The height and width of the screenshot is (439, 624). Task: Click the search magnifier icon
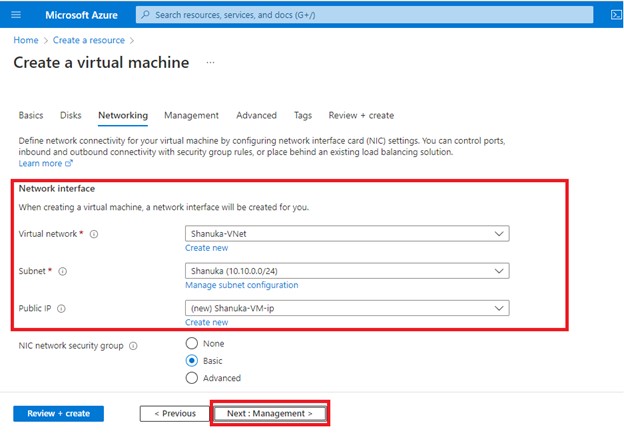point(146,15)
